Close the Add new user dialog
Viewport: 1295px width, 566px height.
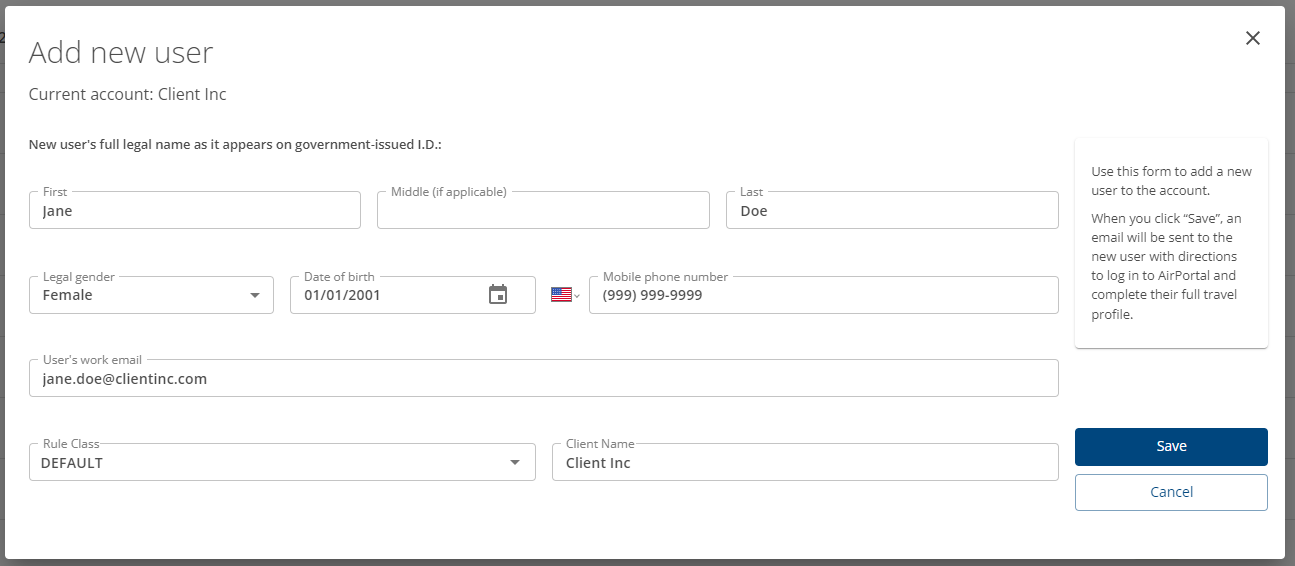click(1252, 38)
